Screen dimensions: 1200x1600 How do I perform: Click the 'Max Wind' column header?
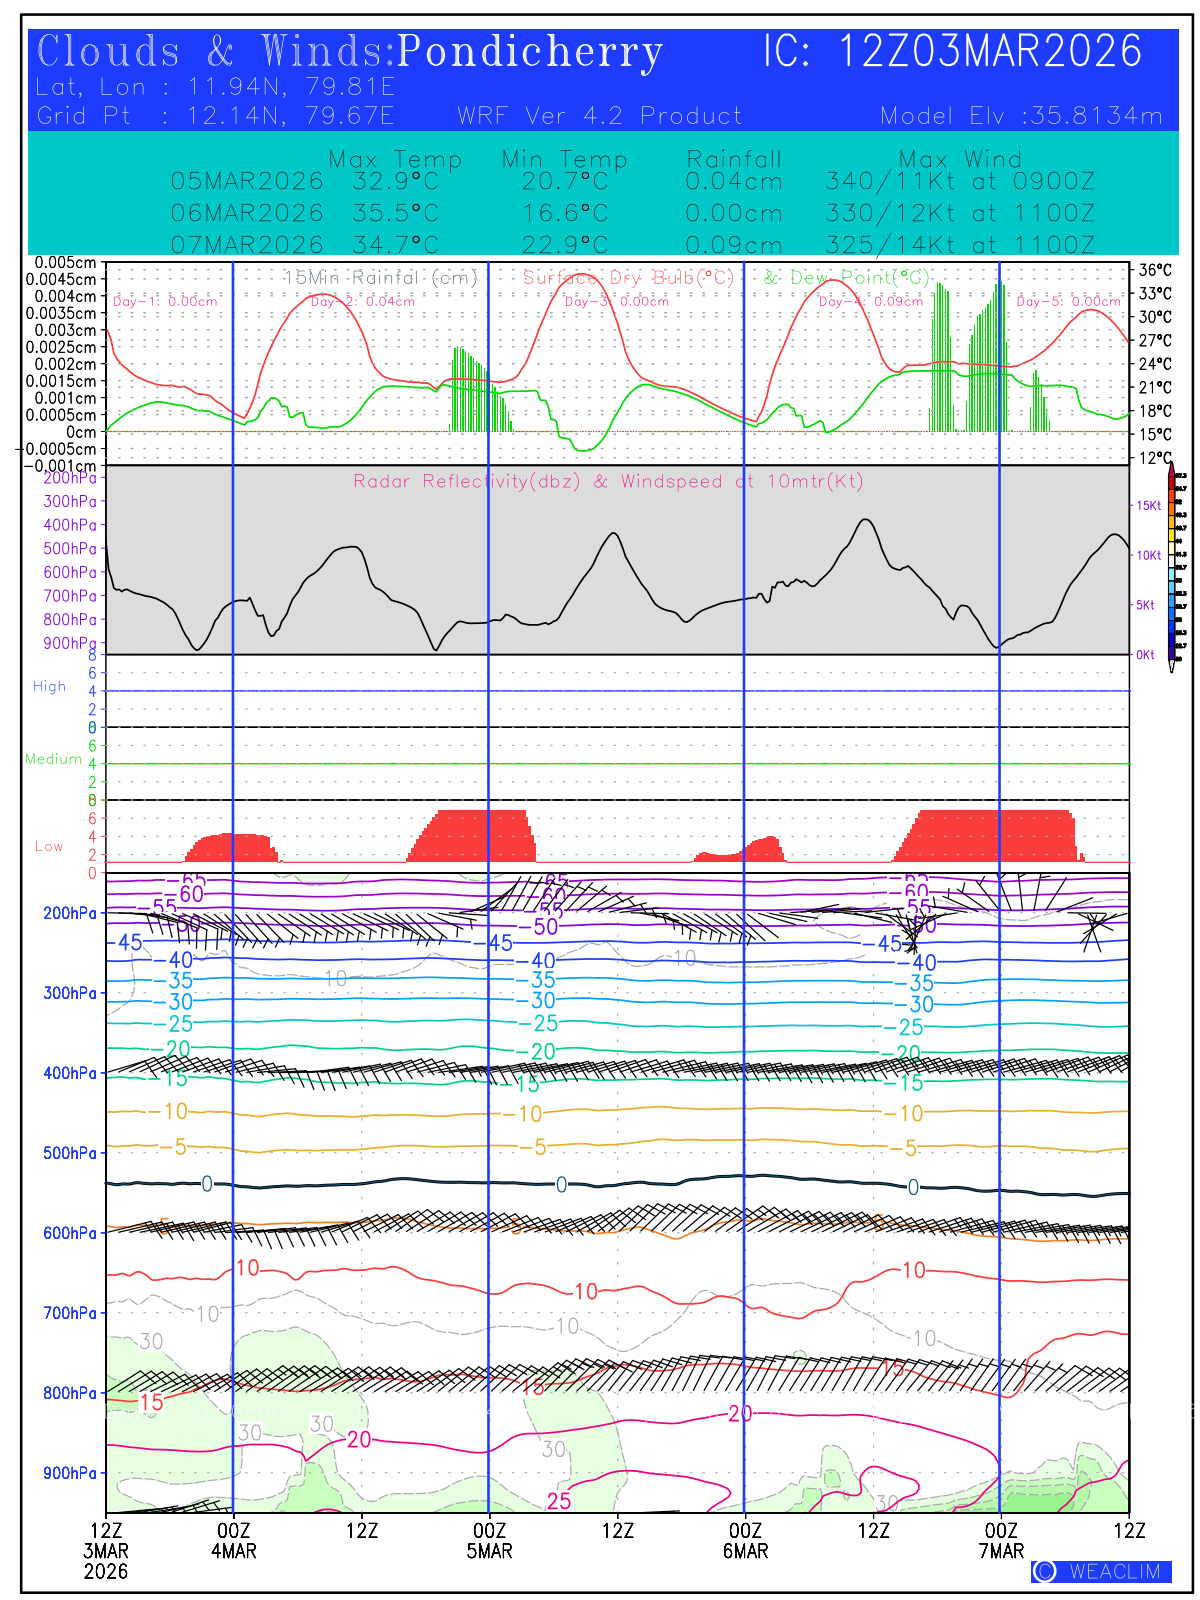959,159
